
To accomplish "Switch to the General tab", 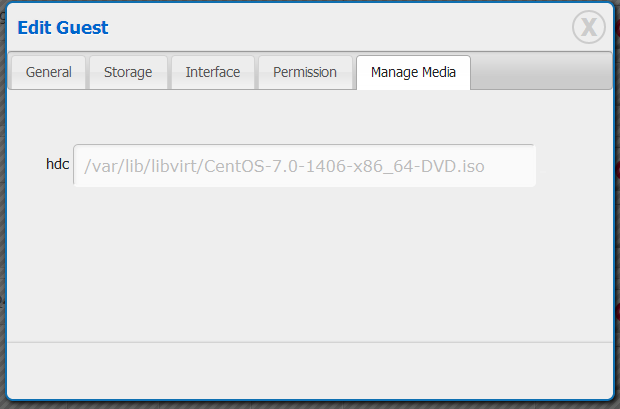I will tap(48, 72).
